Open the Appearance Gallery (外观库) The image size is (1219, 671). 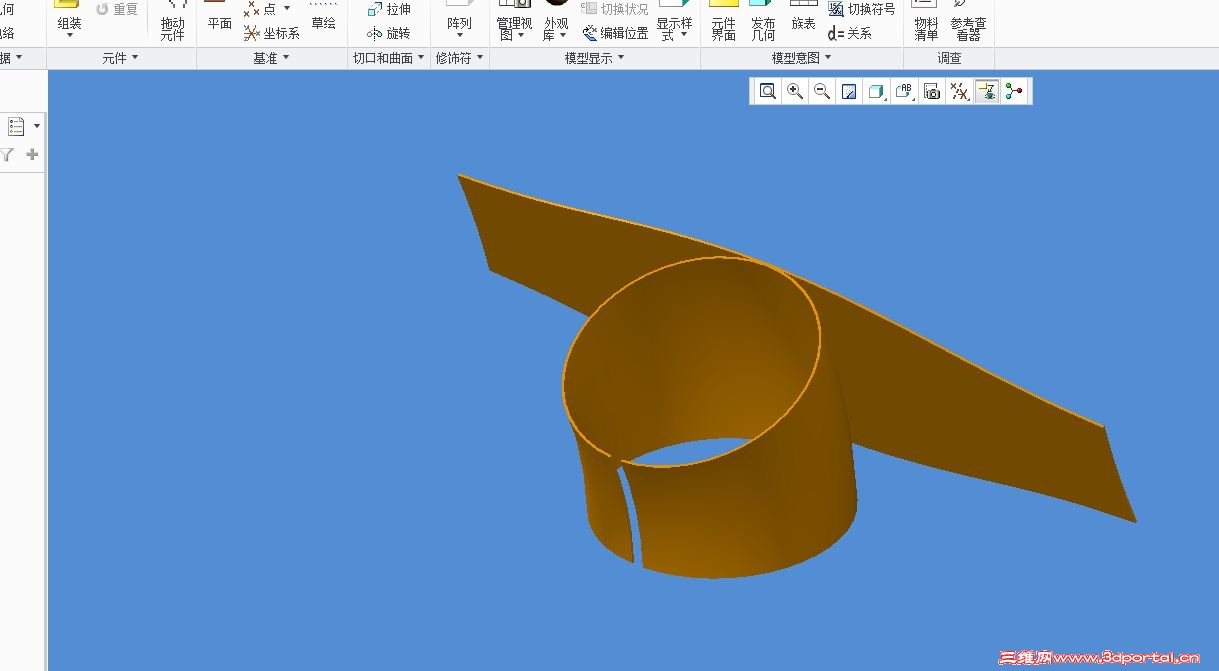coord(556,20)
